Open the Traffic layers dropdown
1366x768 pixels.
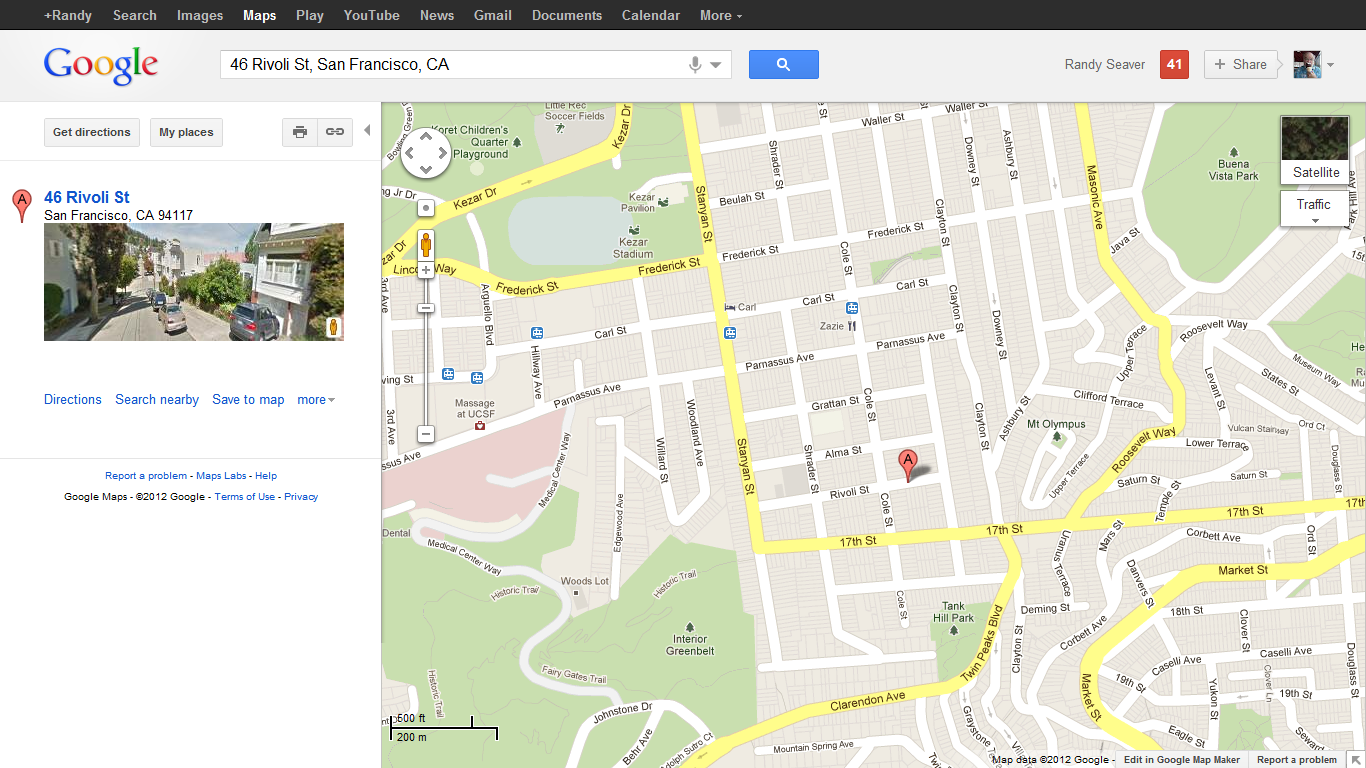[1315, 209]
